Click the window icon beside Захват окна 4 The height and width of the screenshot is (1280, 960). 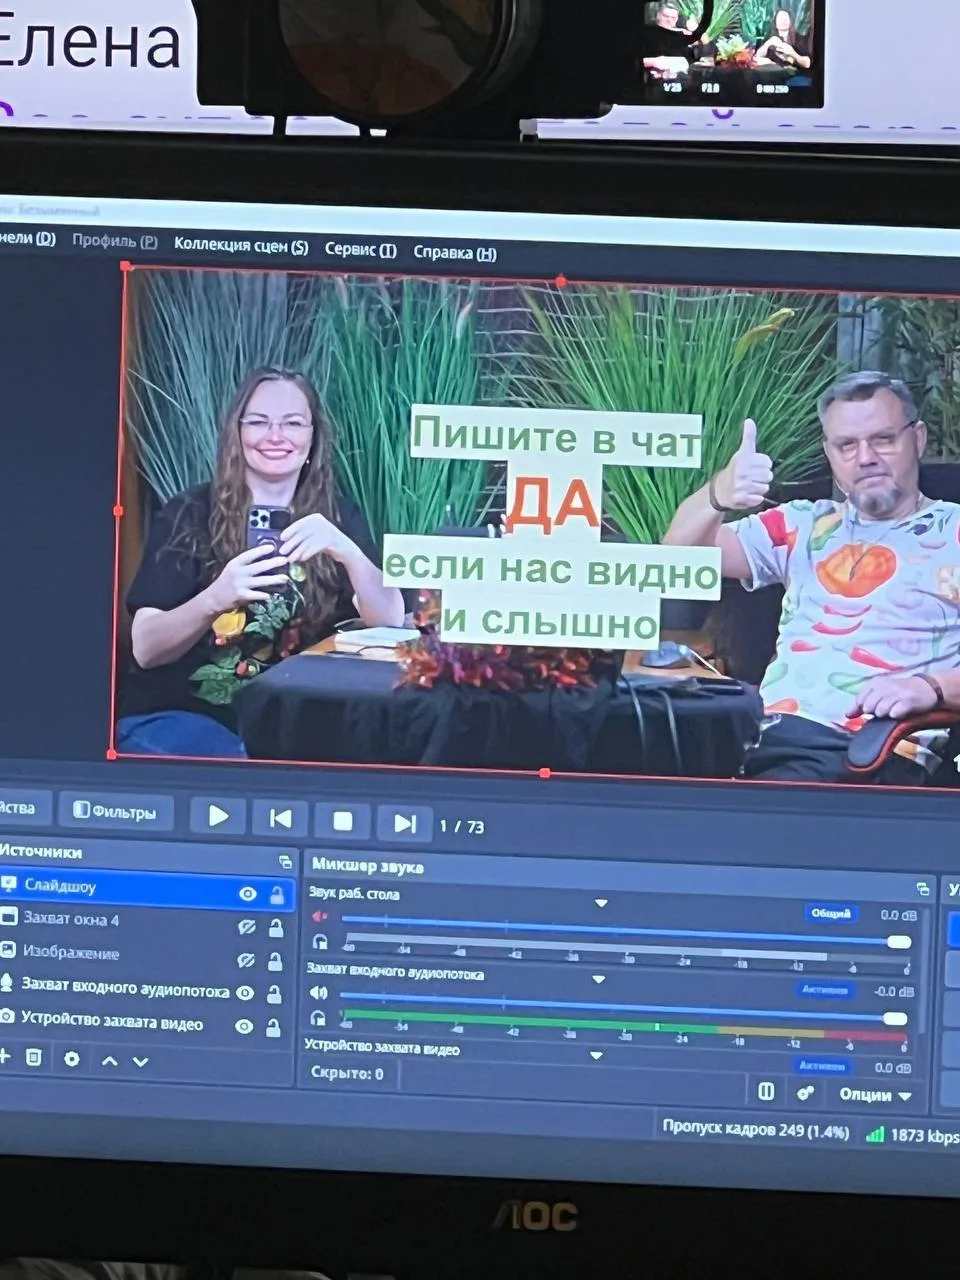pyautogui.click(x=8, y=916)
